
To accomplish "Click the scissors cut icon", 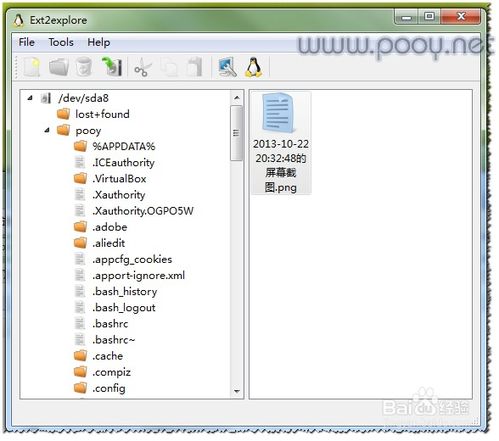I will (x=143, y=67).
